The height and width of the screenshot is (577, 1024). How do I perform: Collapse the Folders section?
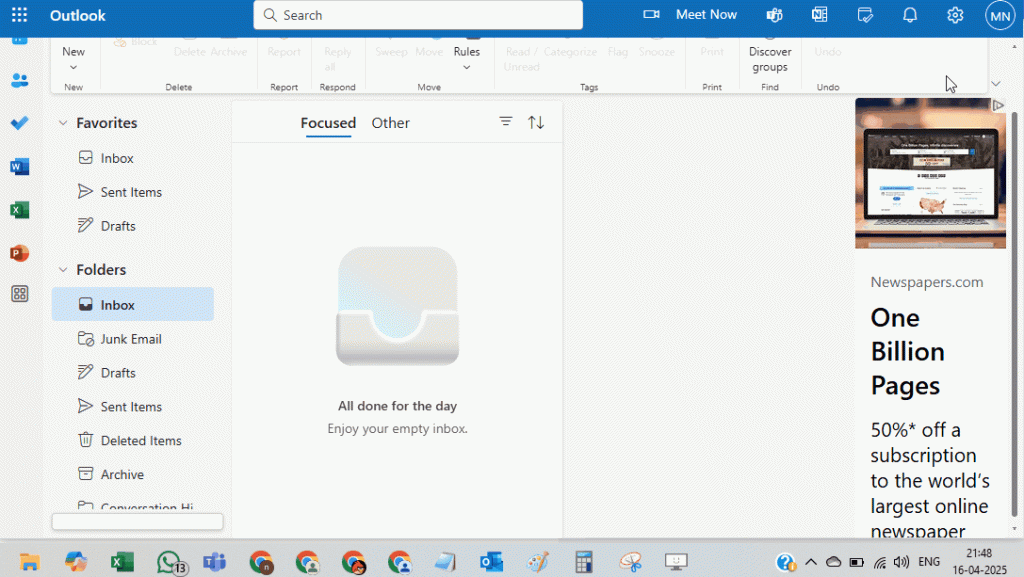point(63,270)
